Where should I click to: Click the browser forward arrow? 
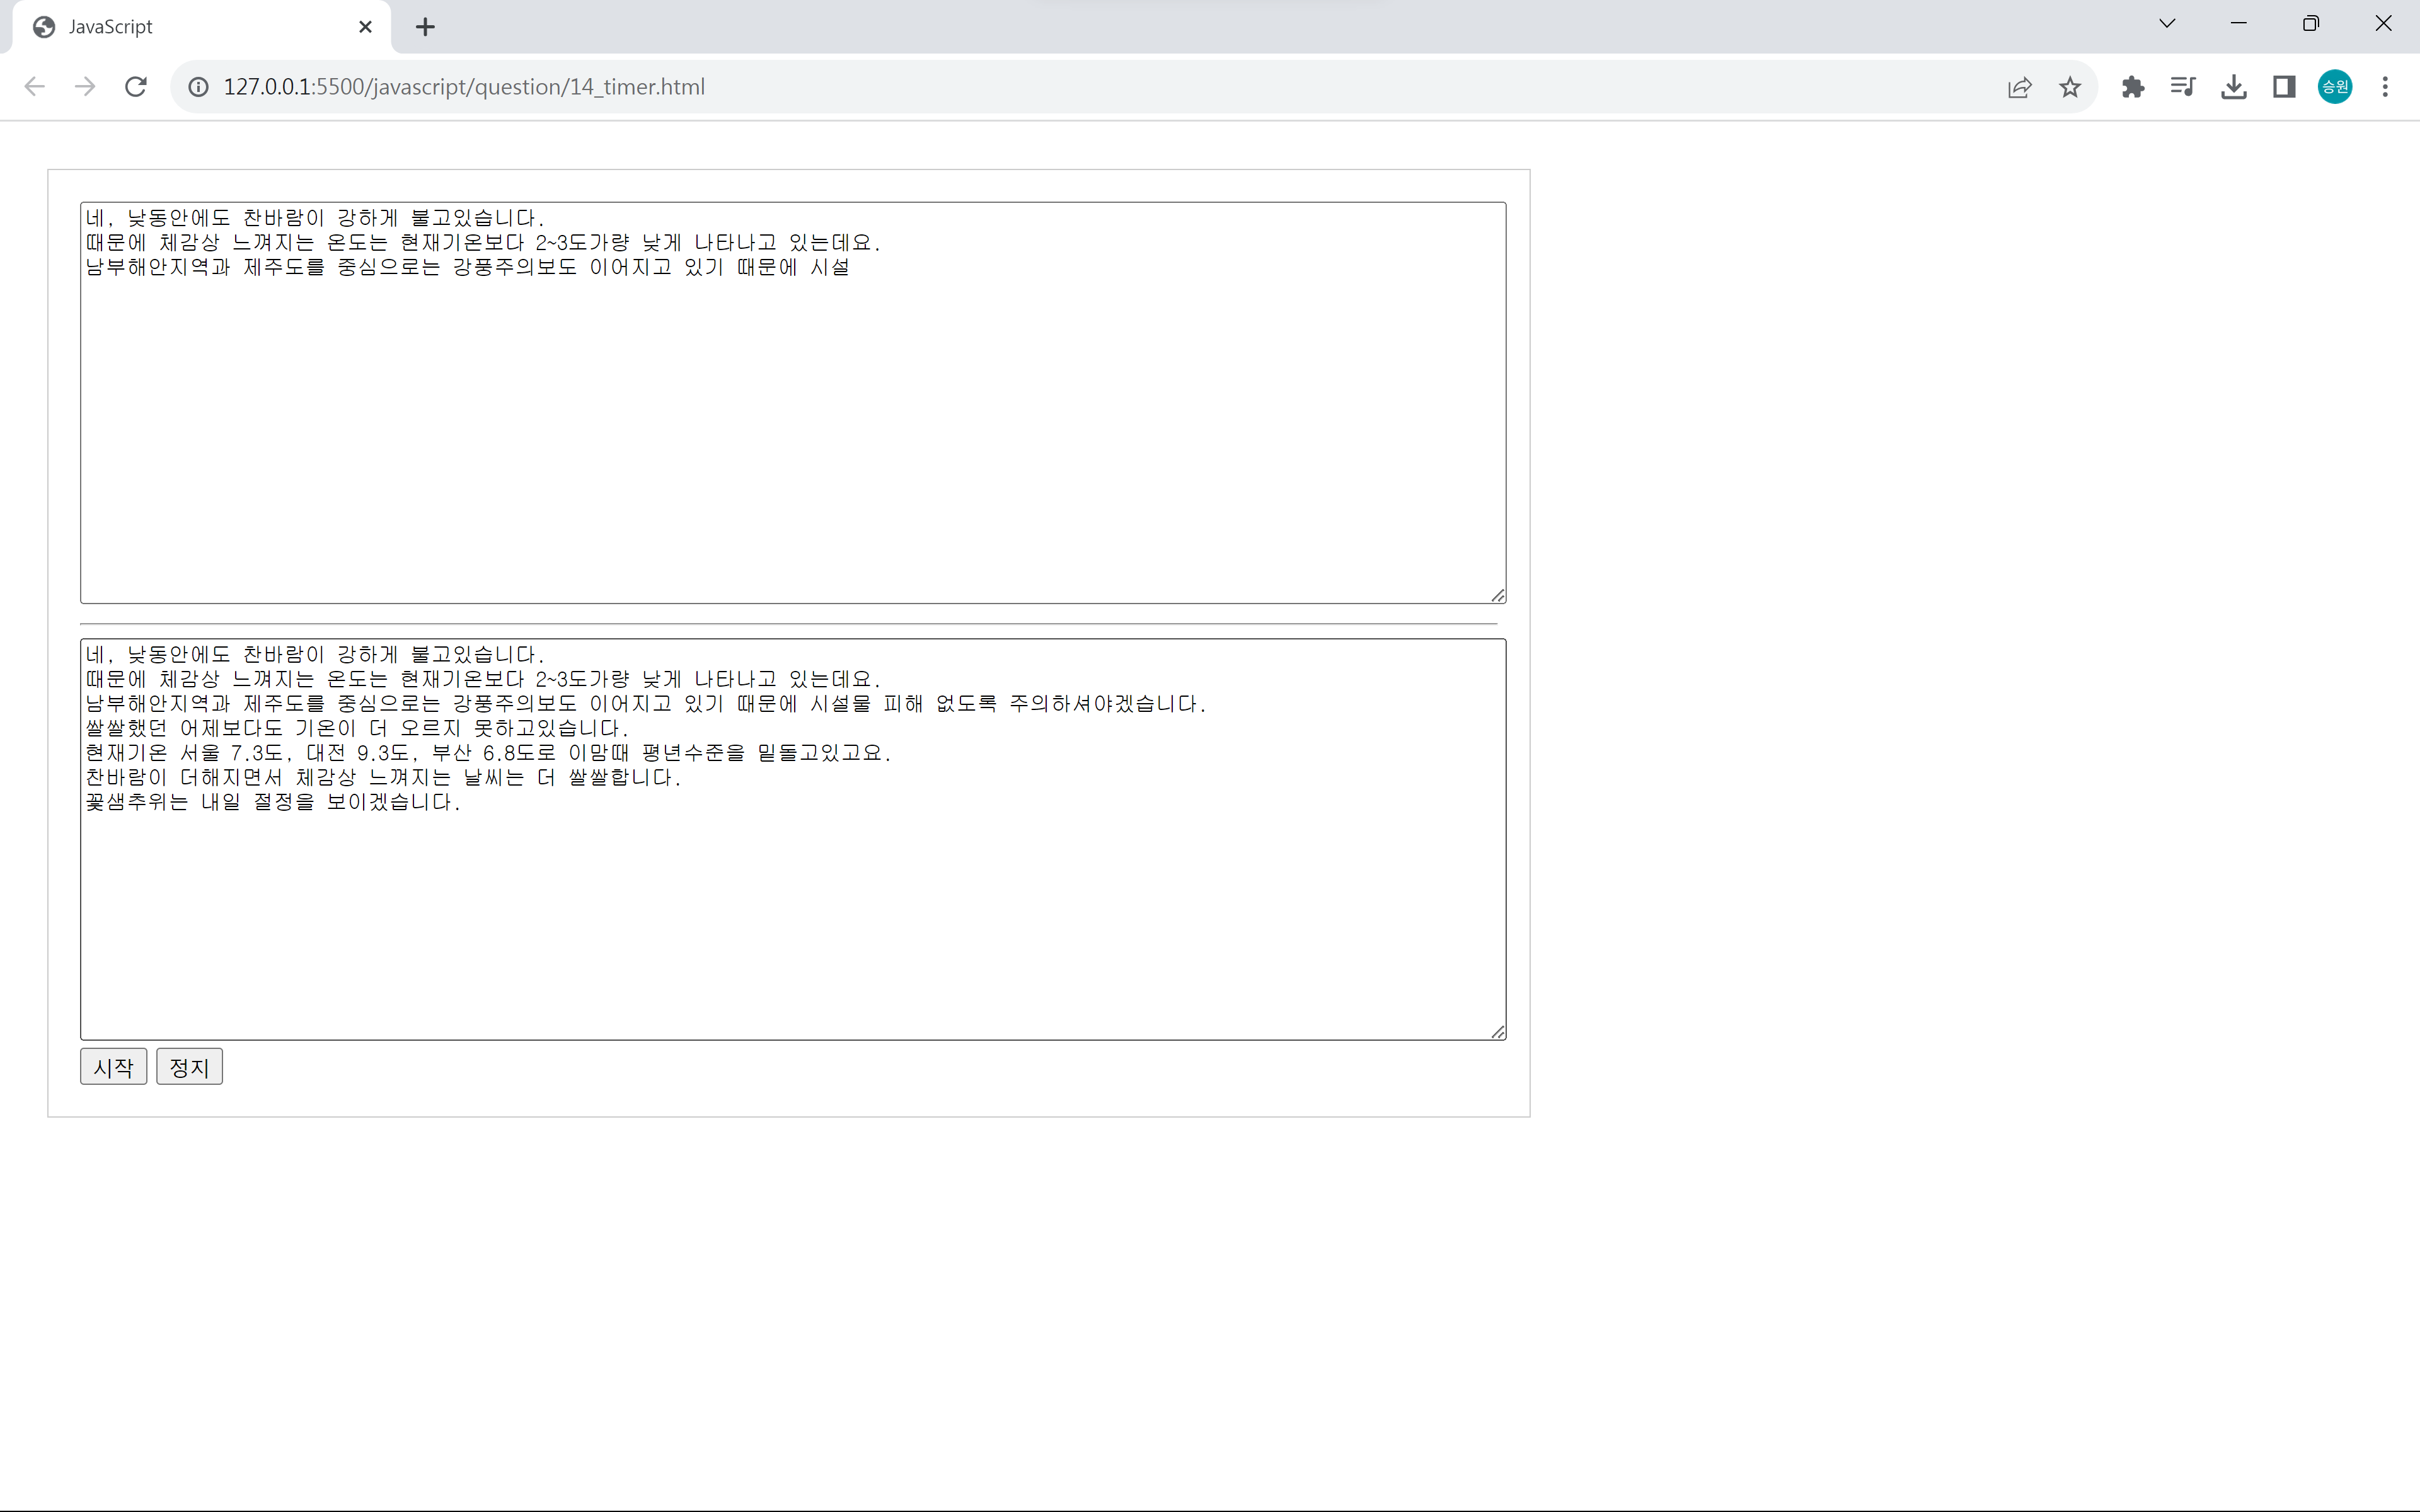coord(85,87)
